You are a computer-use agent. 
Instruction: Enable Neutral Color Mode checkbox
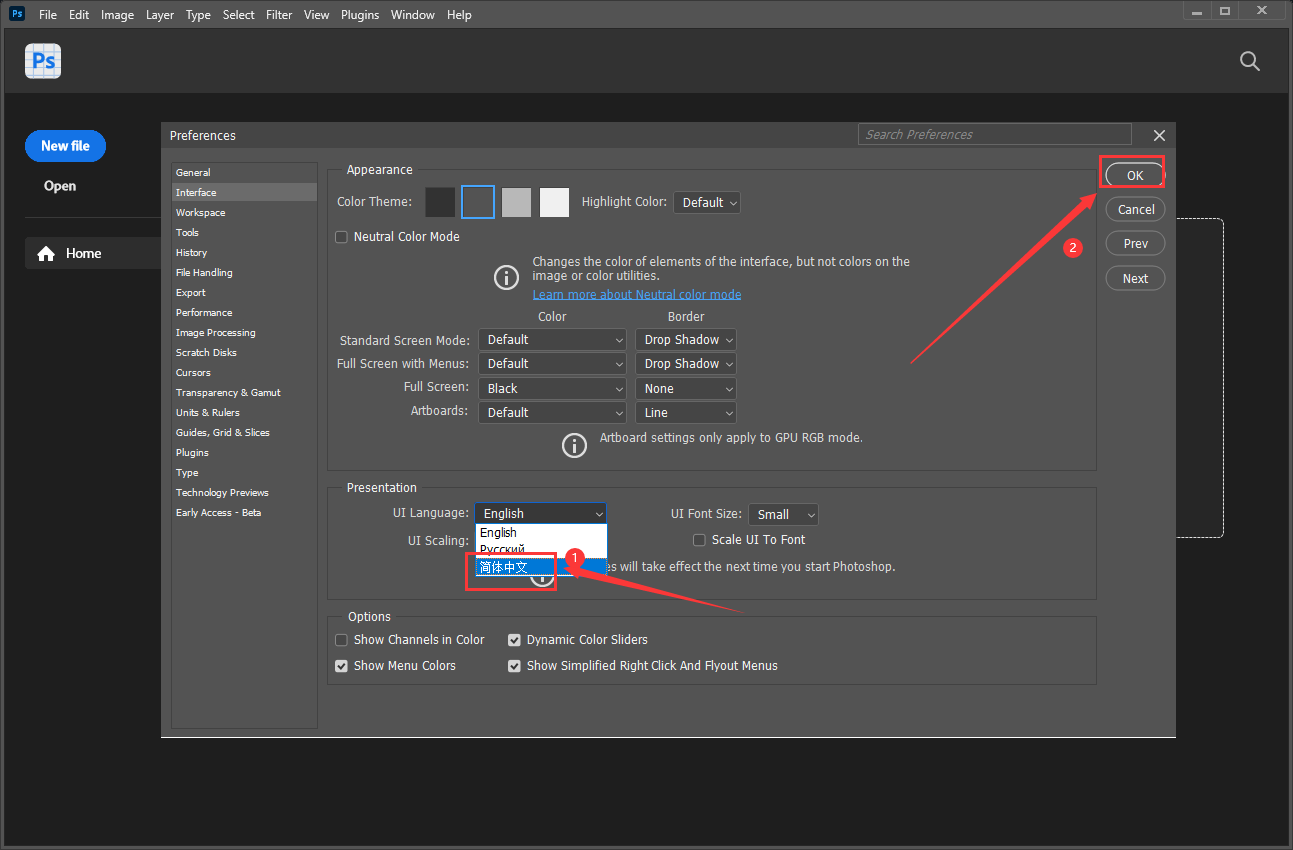pyautogui.click(x=341, y=237)
